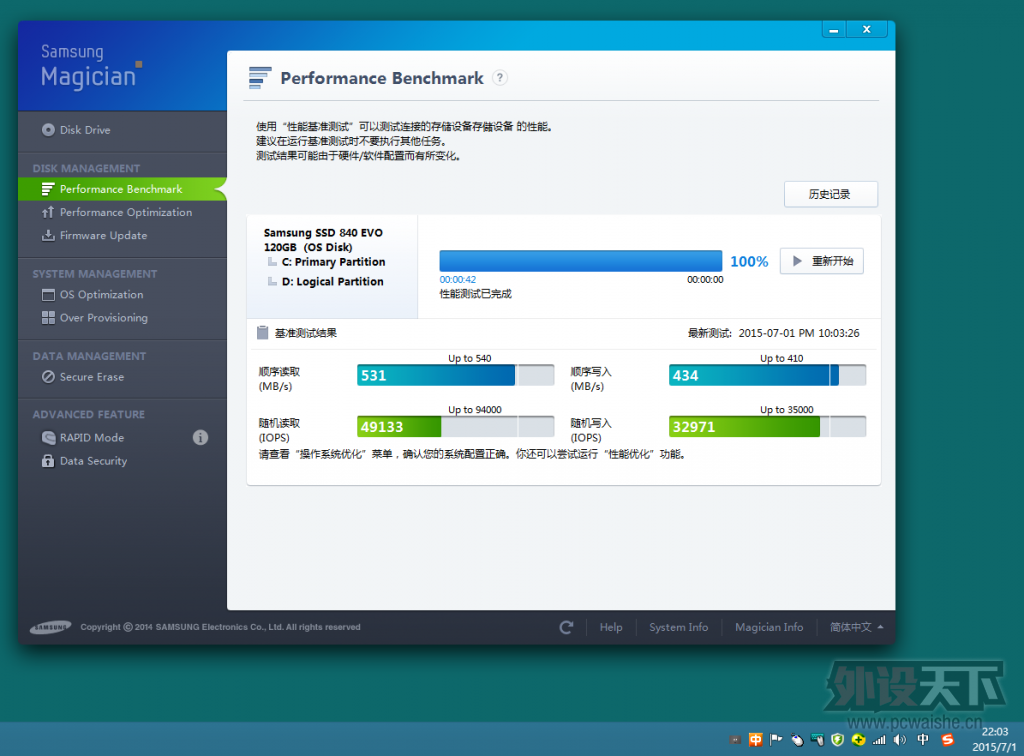Open the yellow-green plus tray icon

click(x=859, y=740)
